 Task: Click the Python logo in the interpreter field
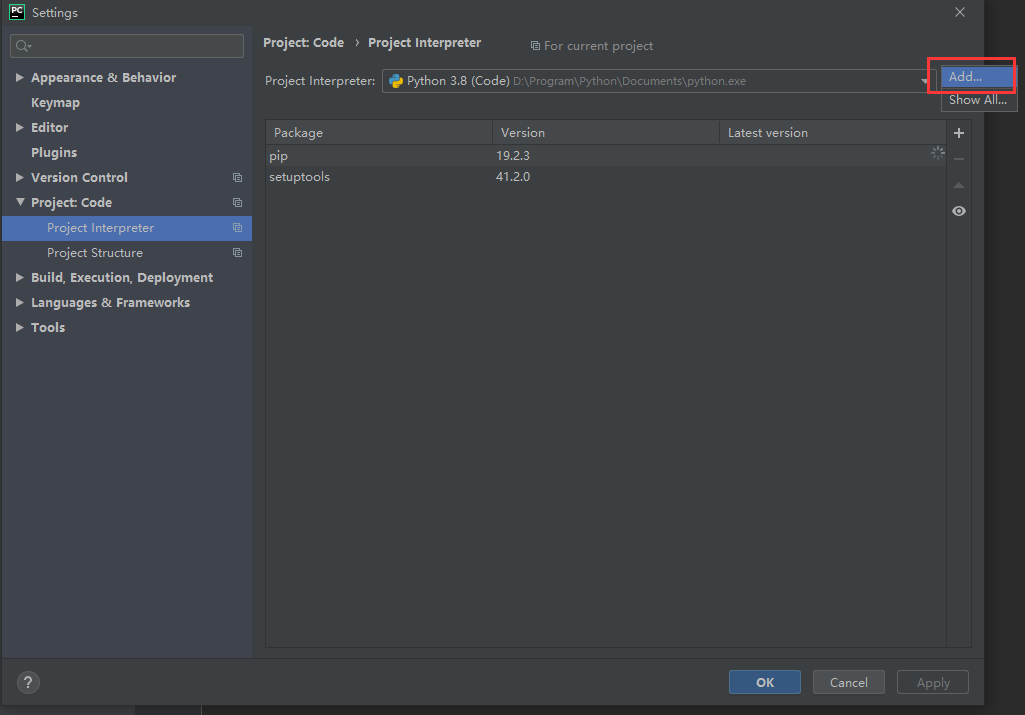point(395,81)
